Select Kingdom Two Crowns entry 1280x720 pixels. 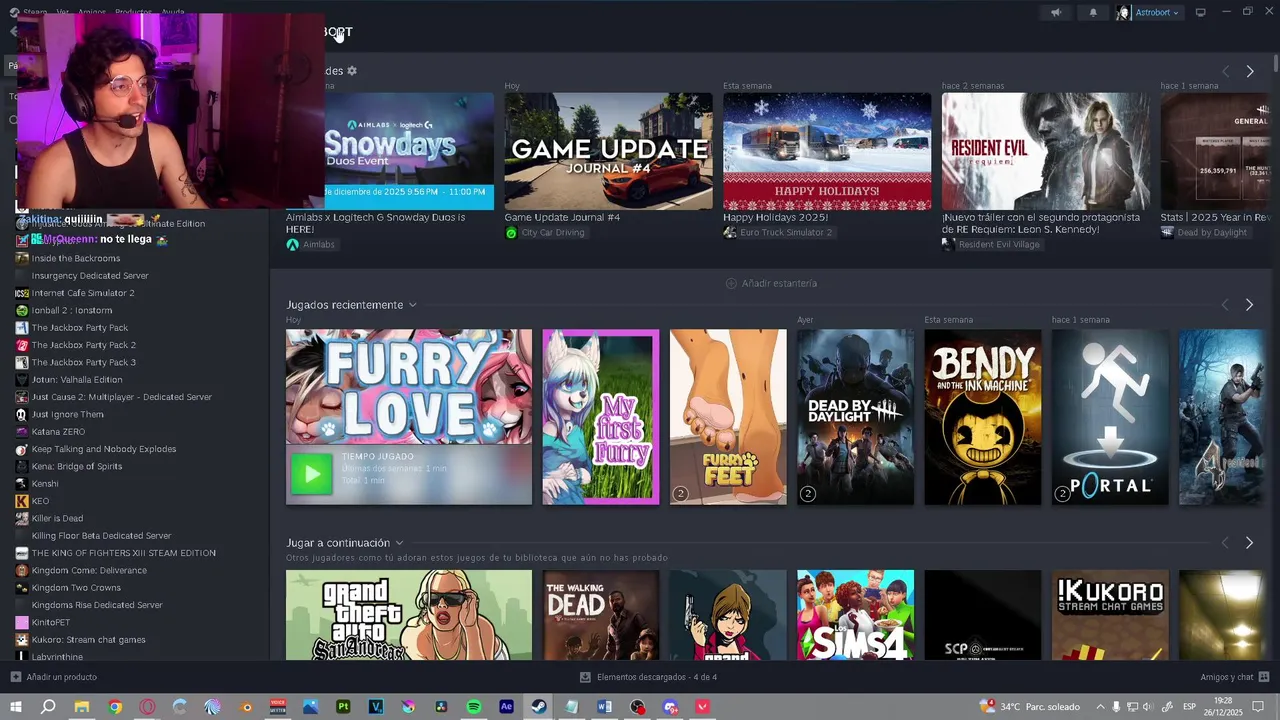click(76, 588)
